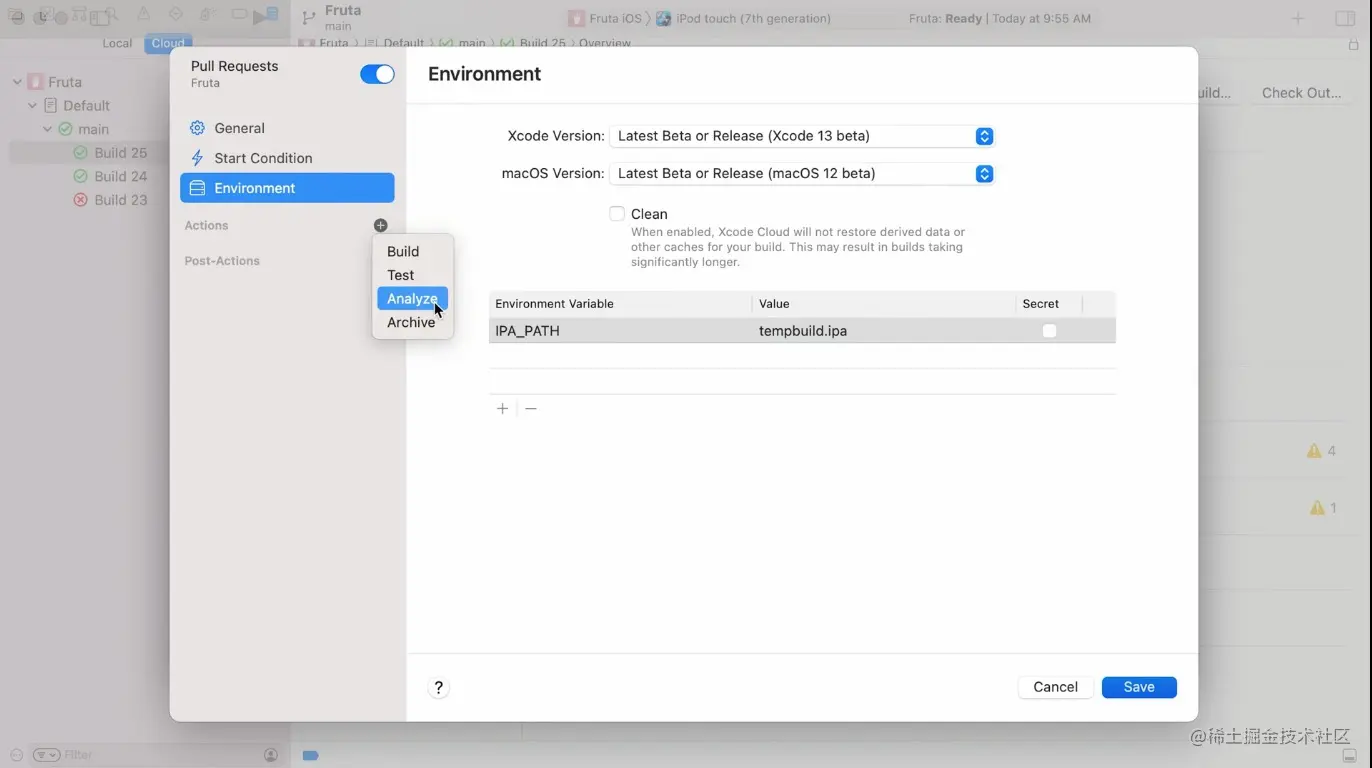Open the Start Condition section
This screenshot has width=1372, height=768.
(x=287, y=158)
